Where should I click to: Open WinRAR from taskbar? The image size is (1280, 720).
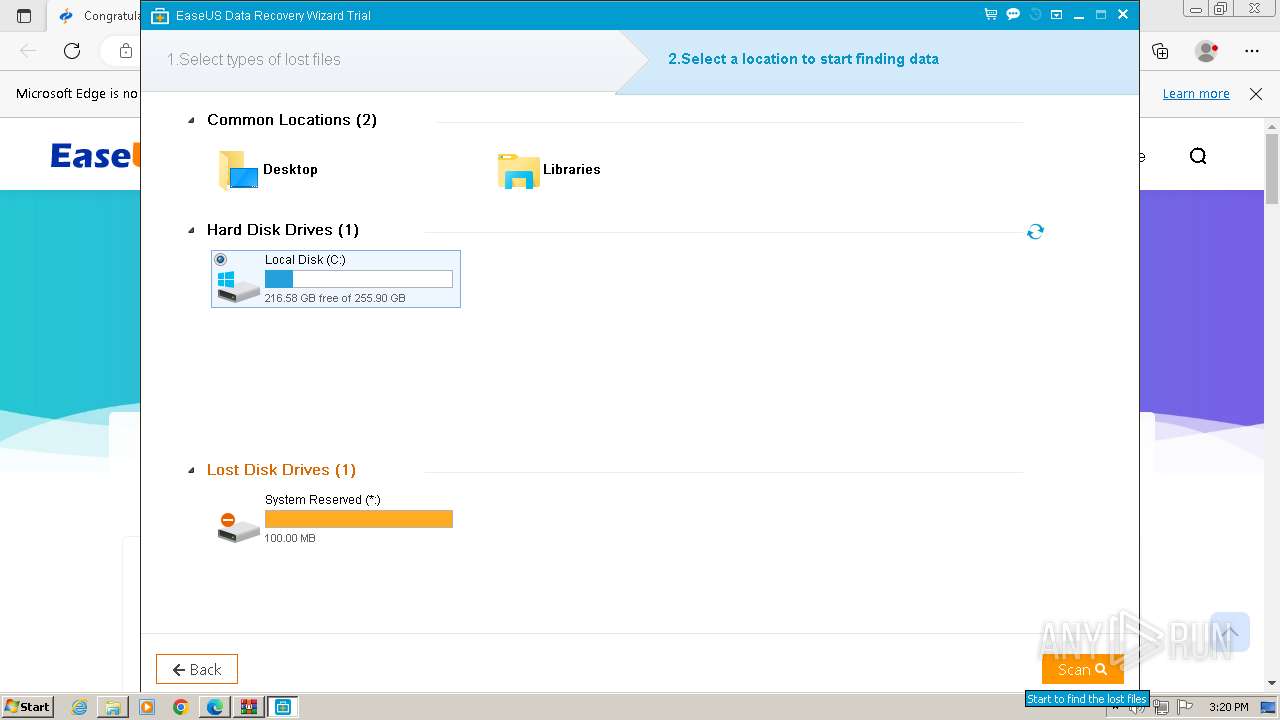pyautogui.click(x=249, y=707)
